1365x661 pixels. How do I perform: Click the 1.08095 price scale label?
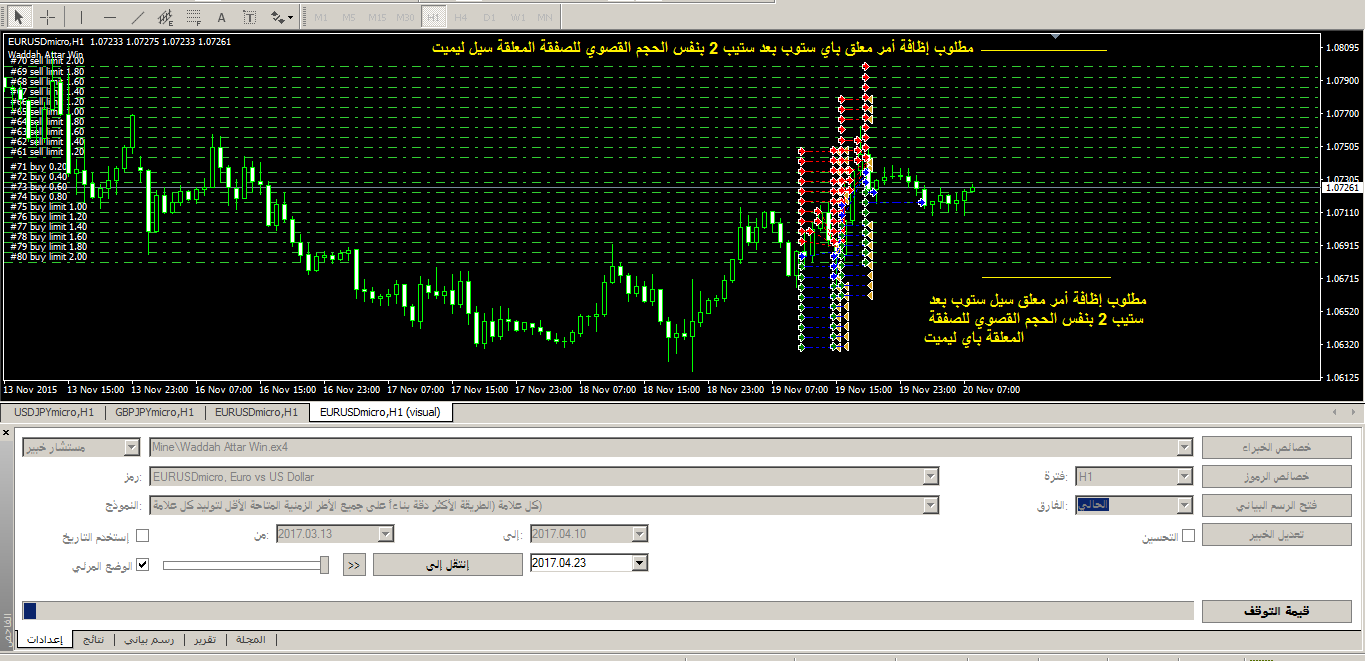click(x=1342, y=47)
